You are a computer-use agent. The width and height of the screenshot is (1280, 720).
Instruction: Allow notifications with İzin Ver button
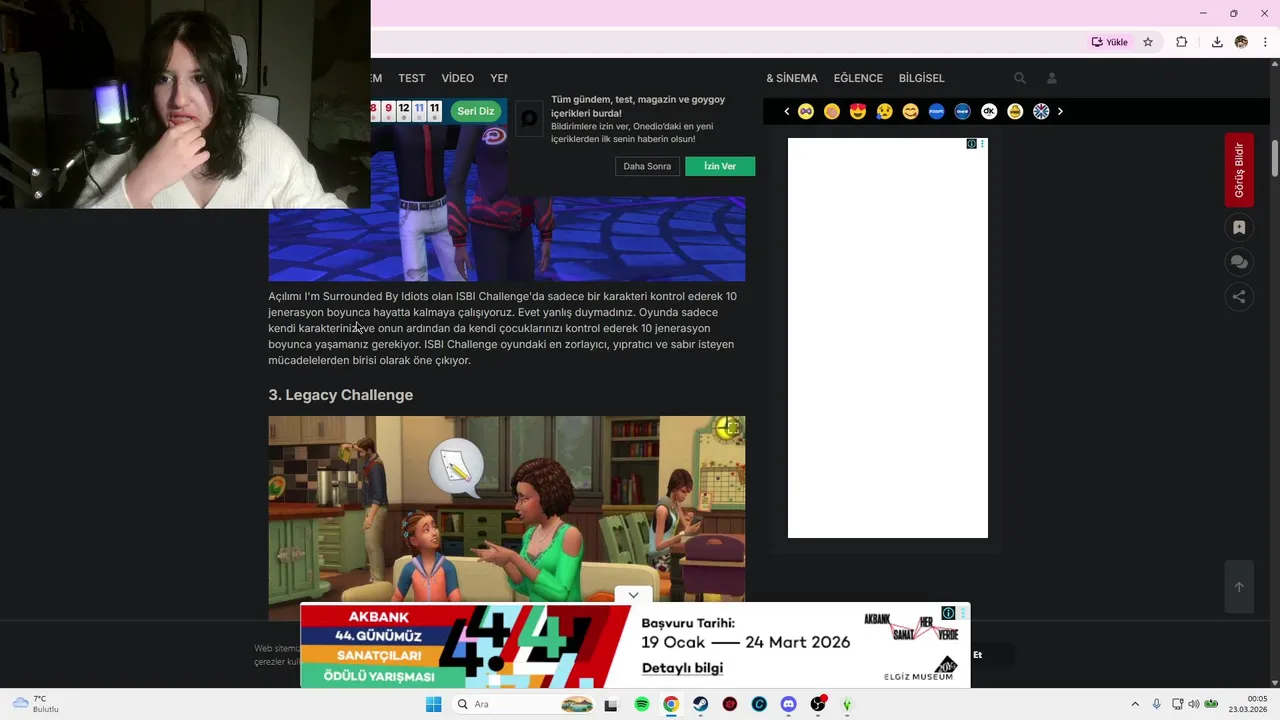(x=720, y=166)
